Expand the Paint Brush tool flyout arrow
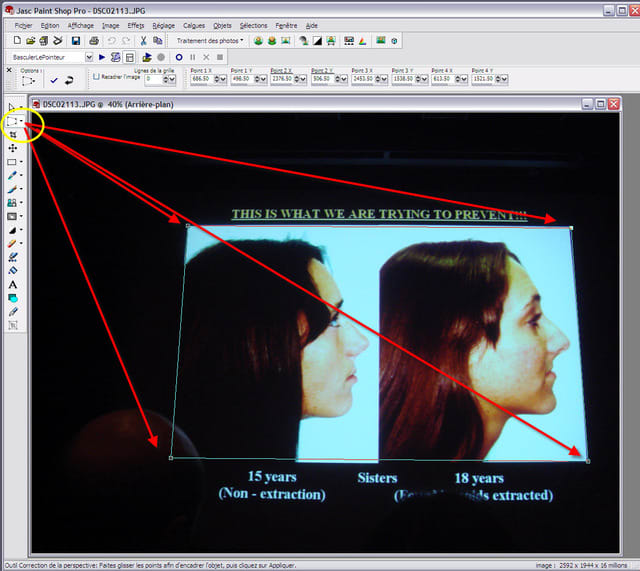The image size is (640, 571). click(x=21, y=189)
